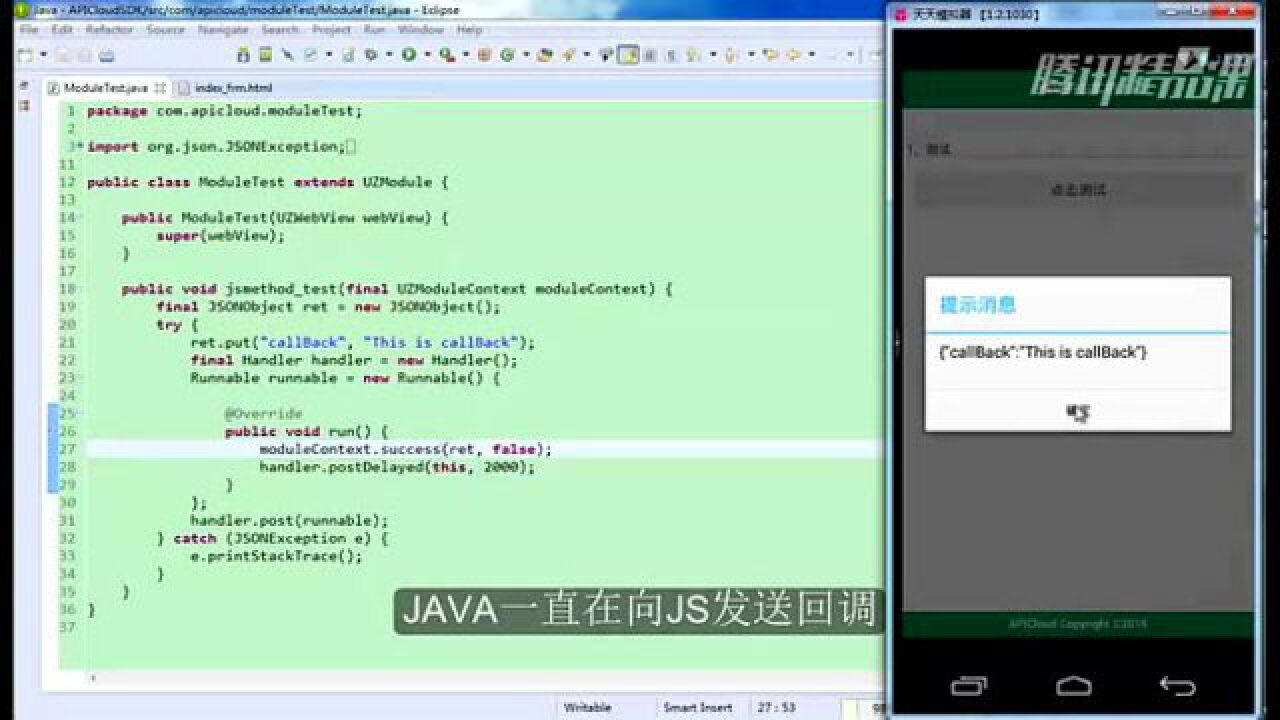The image size is (1280, 720).
Task: Click the jsmethod_test method declaration line
Action: [x=397, y=289]
